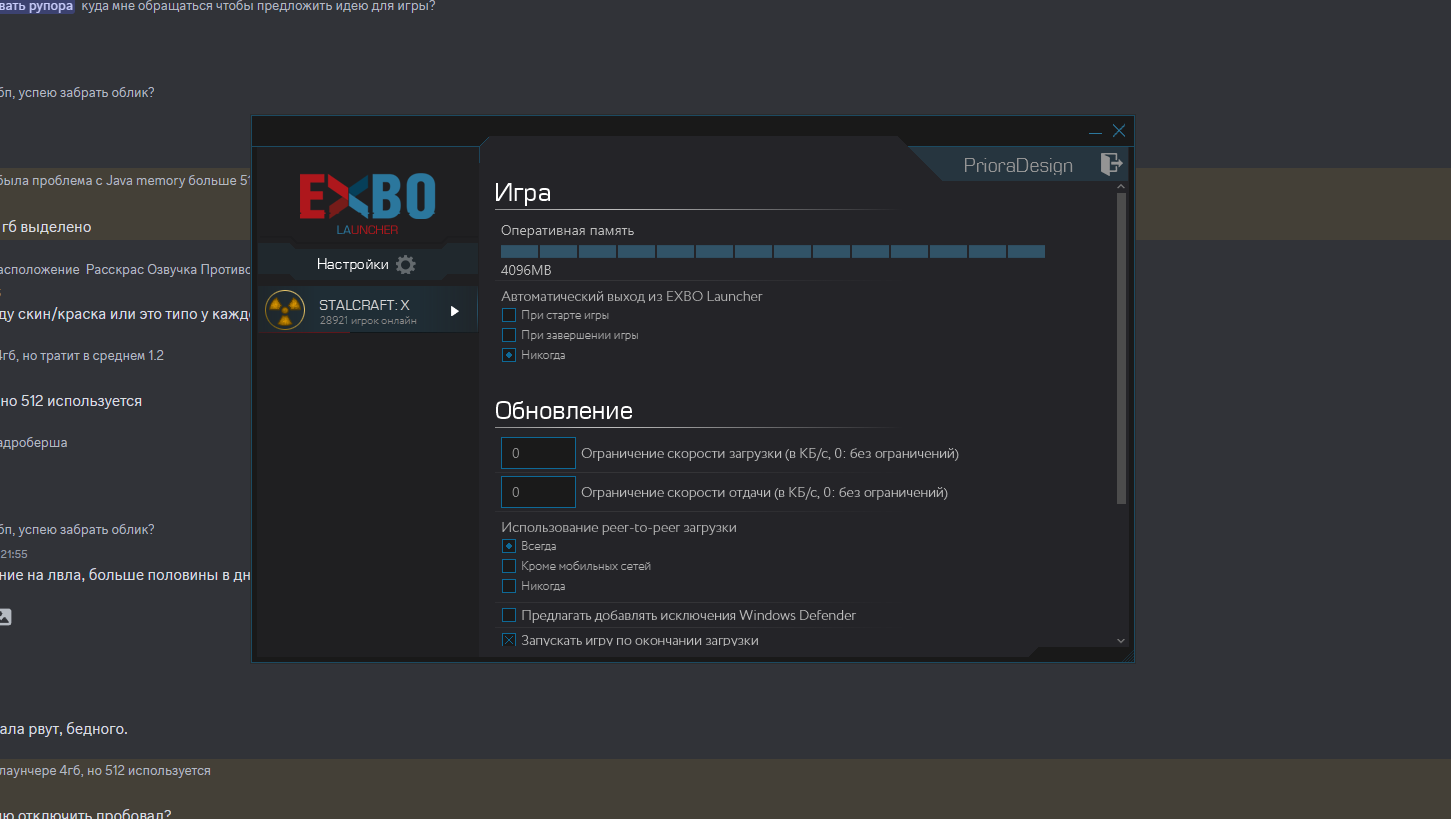The width and height of the screenshot is (1451, 819).
Task: Click the settings scrollbar up arrow
Action: tap(1121, 187)
